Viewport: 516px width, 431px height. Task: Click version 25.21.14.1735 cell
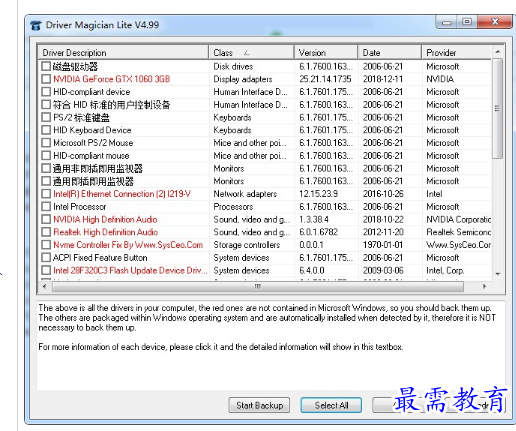click(x=325, y=79)
